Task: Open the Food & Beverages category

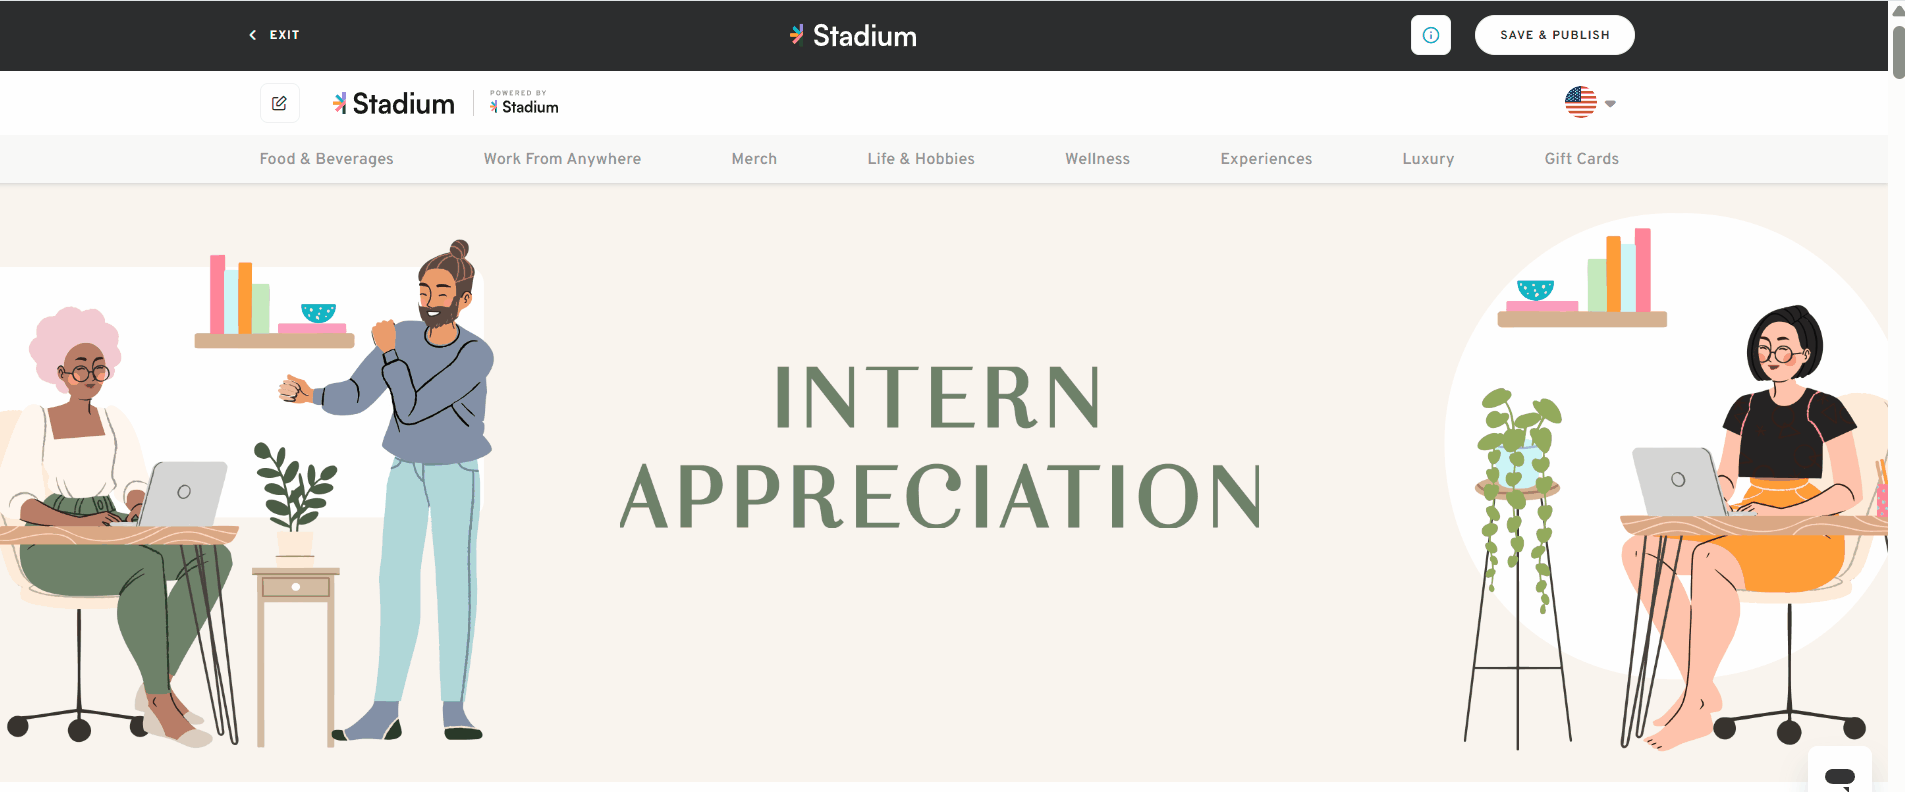Action: (326, 158)
